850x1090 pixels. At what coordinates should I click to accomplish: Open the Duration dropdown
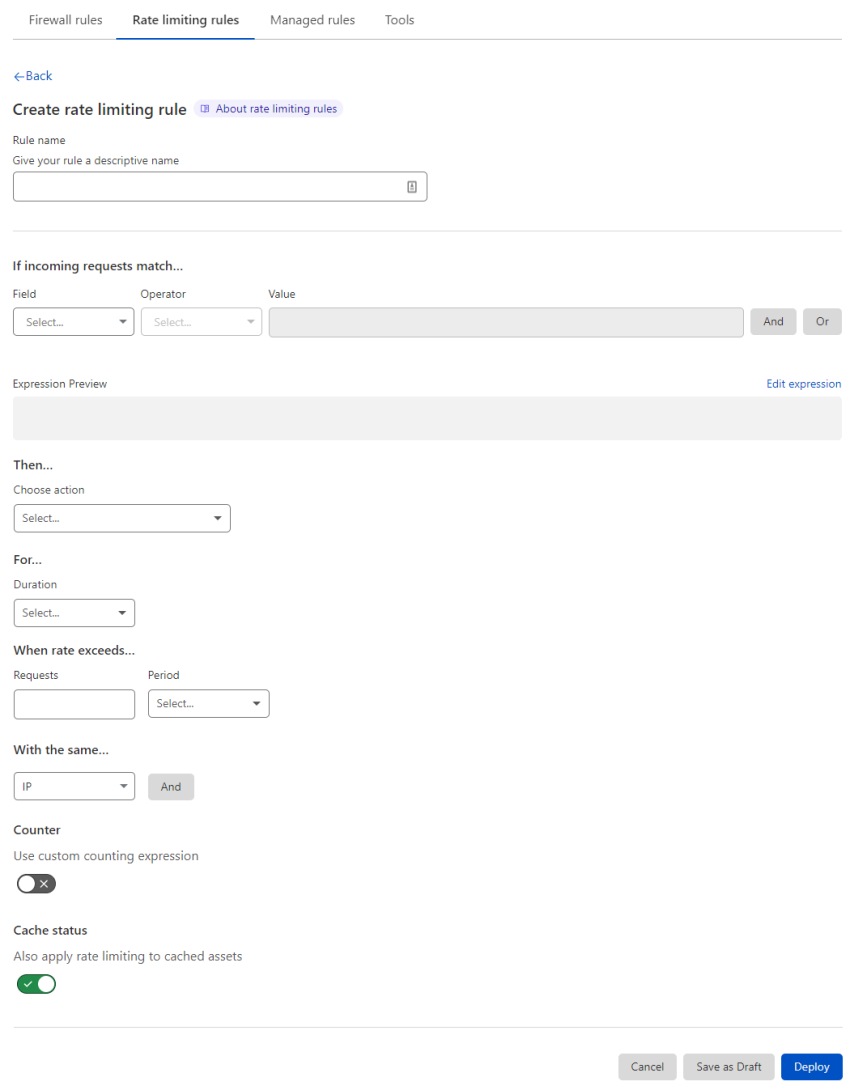tap(74, 612)
